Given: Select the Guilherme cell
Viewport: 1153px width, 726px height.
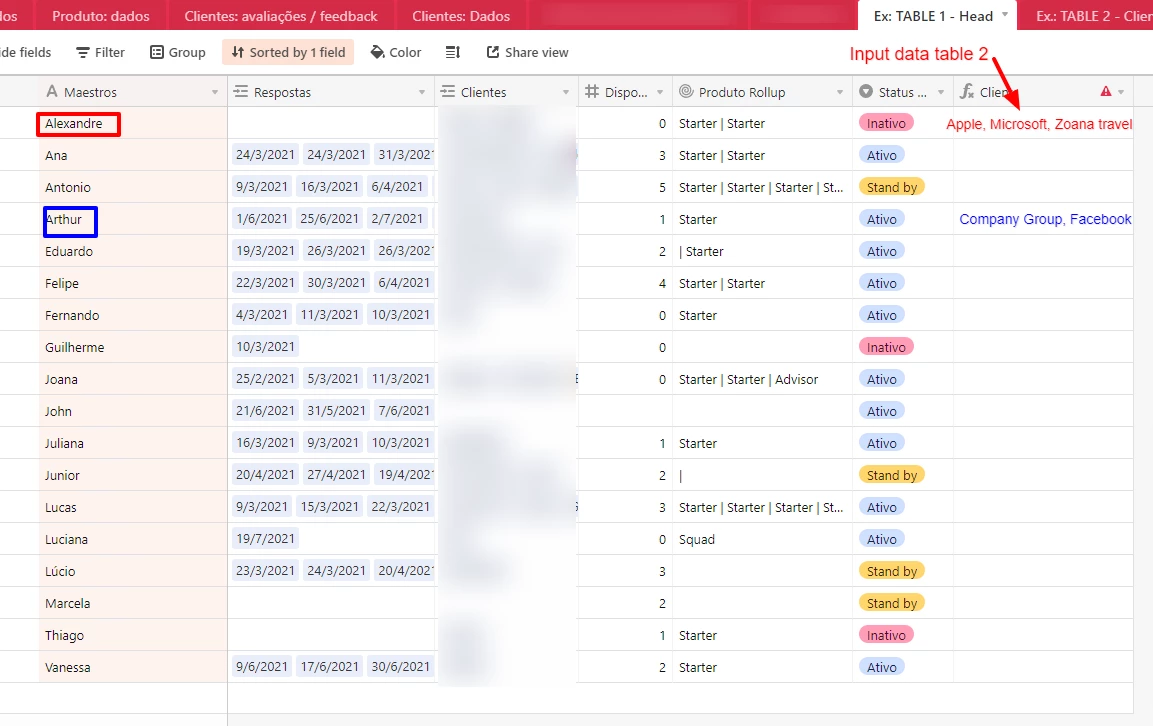Looking at the screenshot, I should [x=132, y=347].
